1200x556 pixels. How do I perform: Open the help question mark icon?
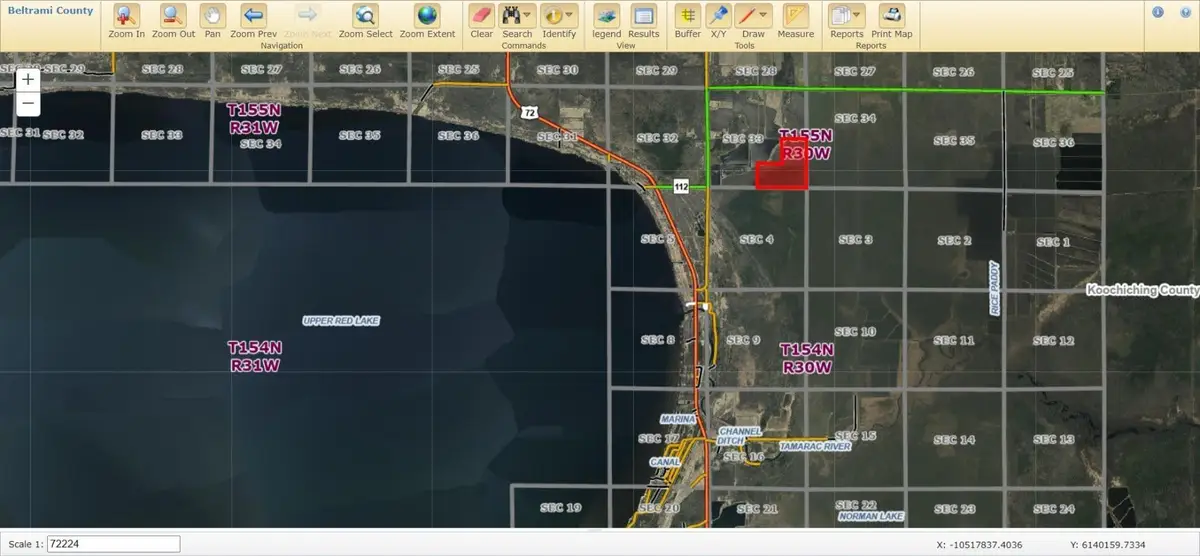[1186, 12]
